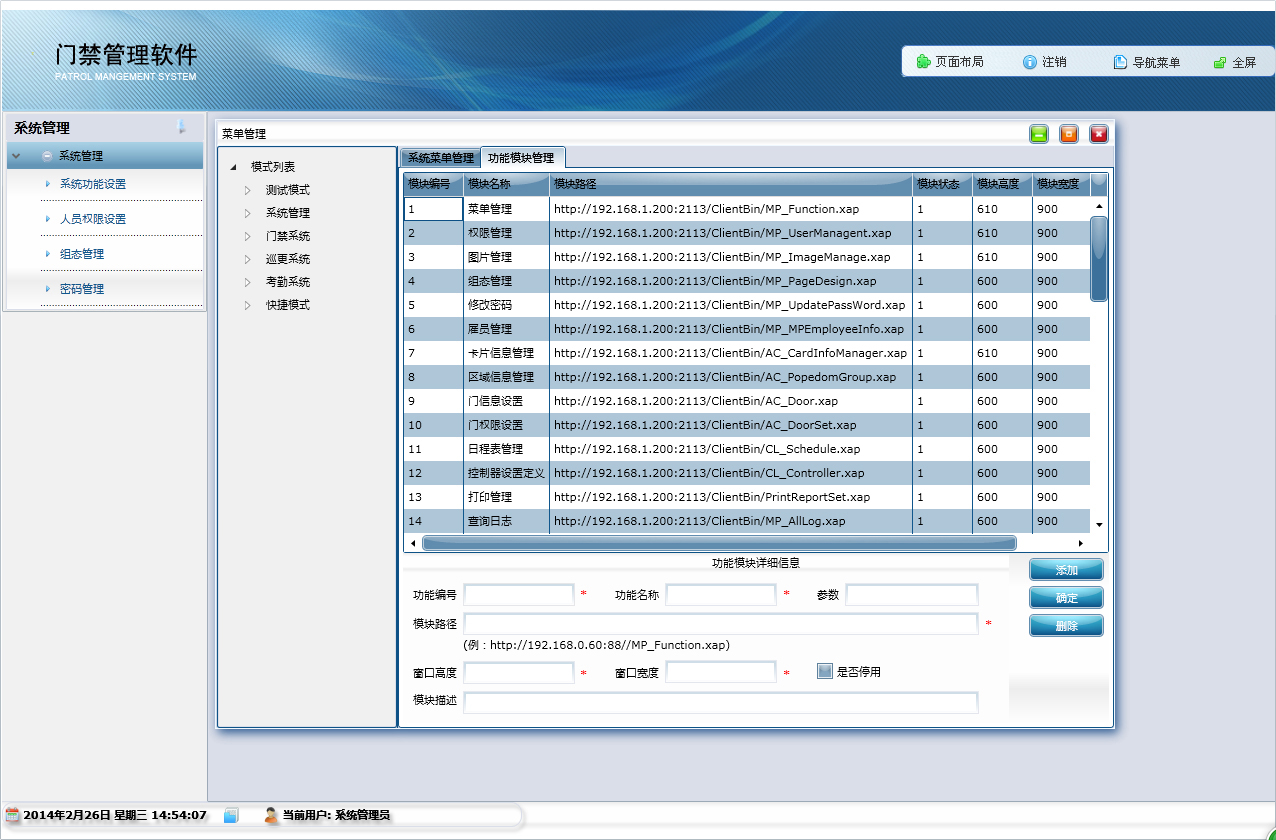1276x840 pixels.
Task: Click the current user avatar icon
Action: (270, 815)
